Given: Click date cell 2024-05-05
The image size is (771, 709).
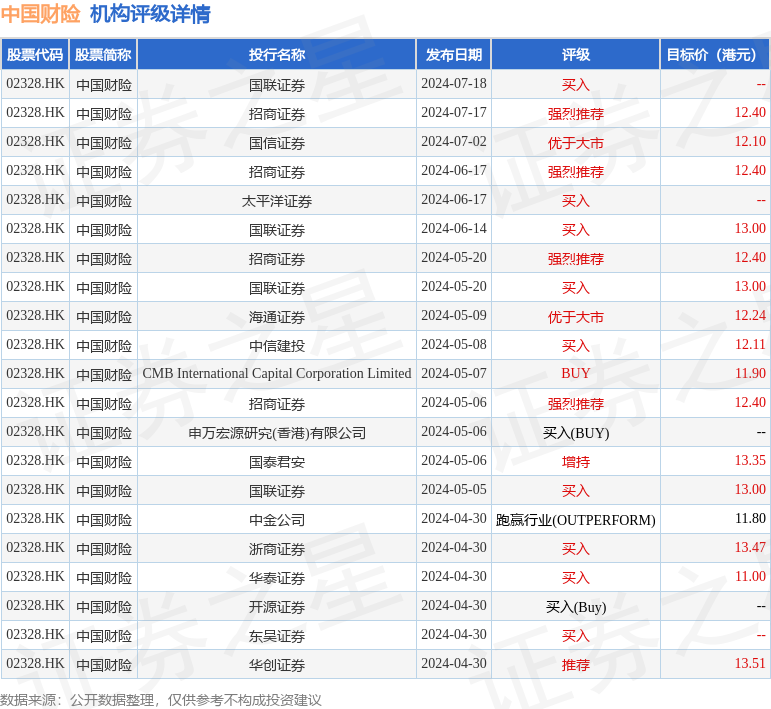Looking at the screenshot, I should pos(454,490).
